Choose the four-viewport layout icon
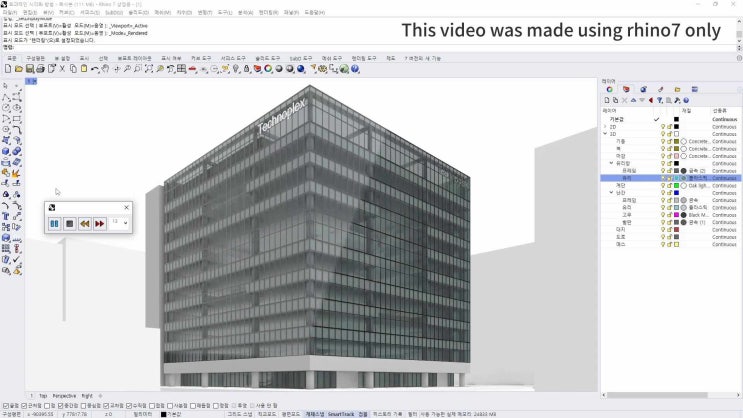The height and width of the screenshot is (418, 743). tap(181, 69)
